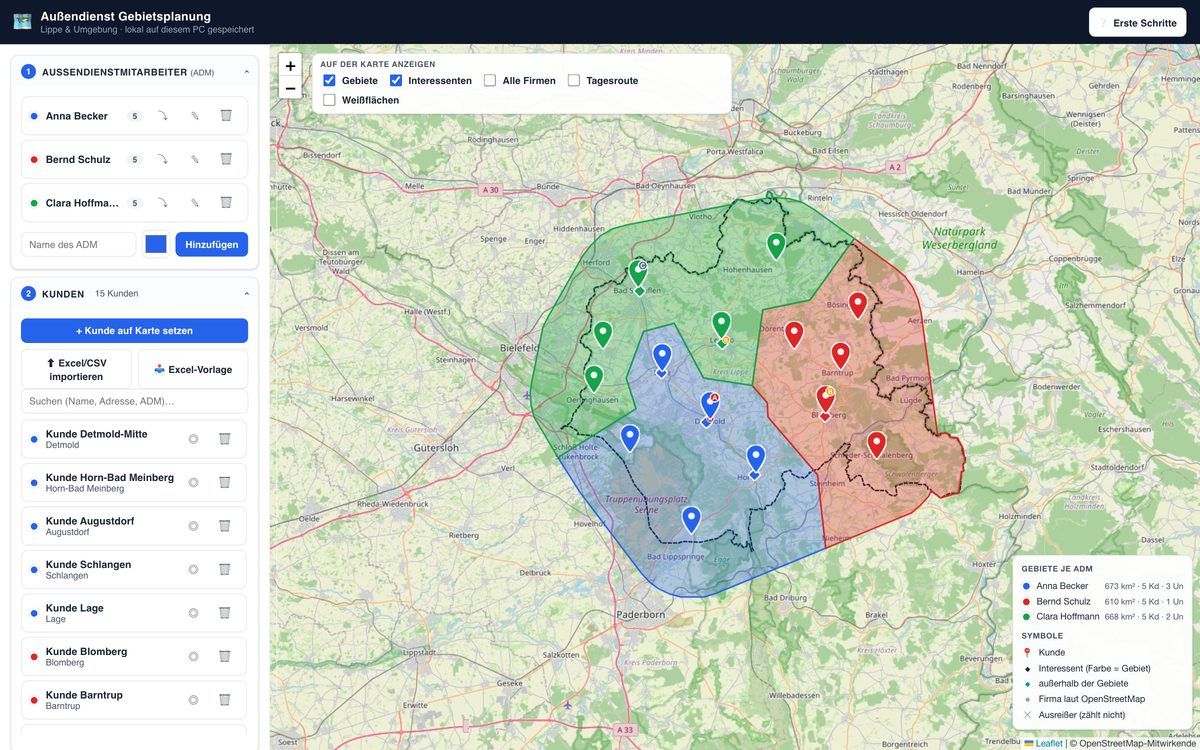Click the arrow icon on Anna Becker's row

pos(163,116)
